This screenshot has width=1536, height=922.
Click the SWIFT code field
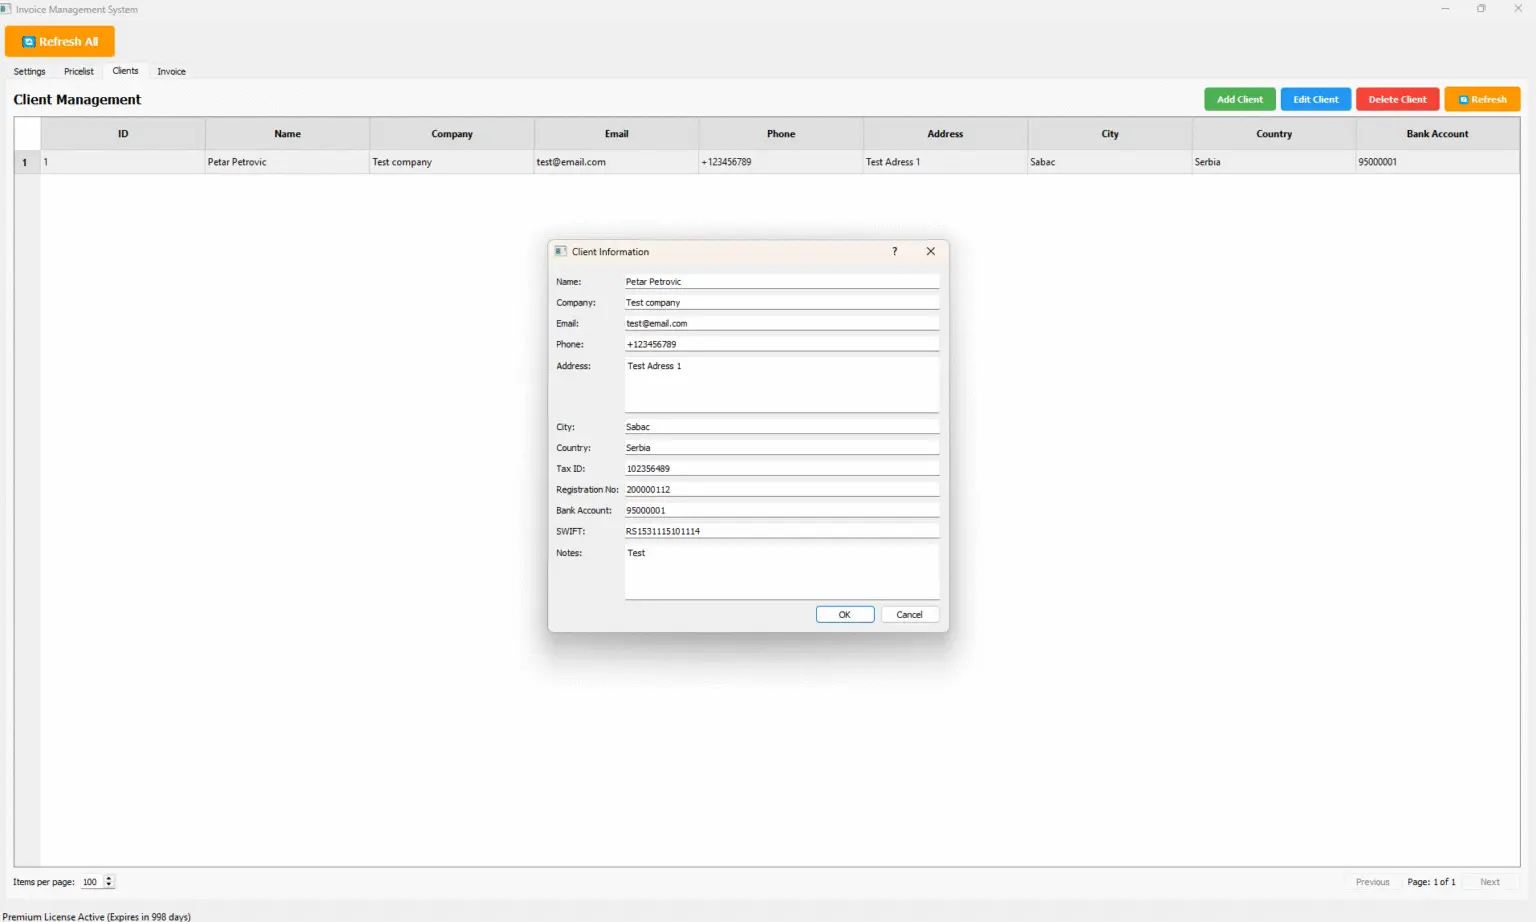coord(781,532)
